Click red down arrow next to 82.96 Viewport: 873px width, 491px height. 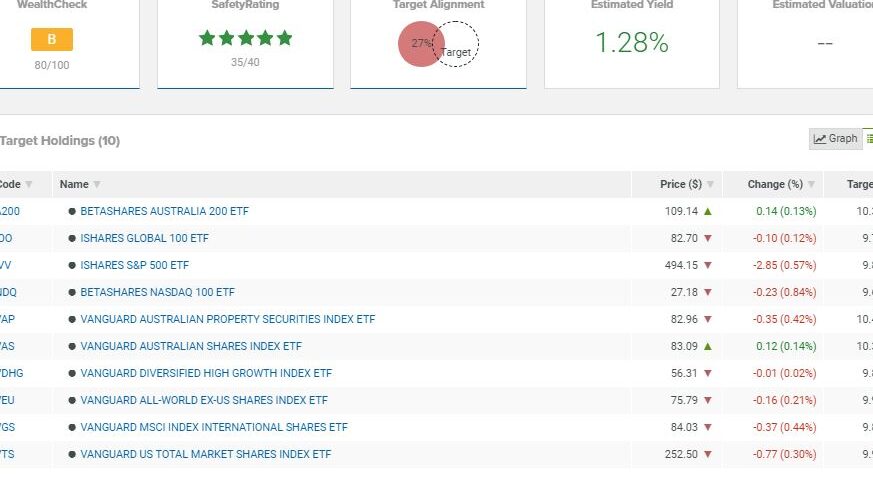click(708, 320)
